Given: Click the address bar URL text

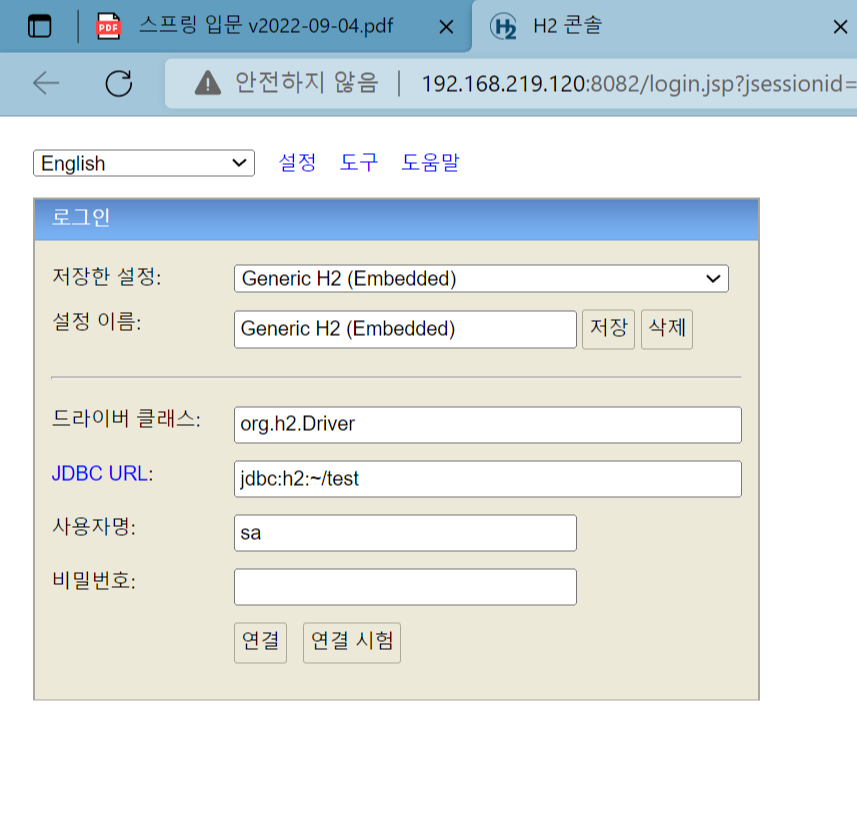Looking at the screenshot, I should pyautogui.click(x=638, y=84).
